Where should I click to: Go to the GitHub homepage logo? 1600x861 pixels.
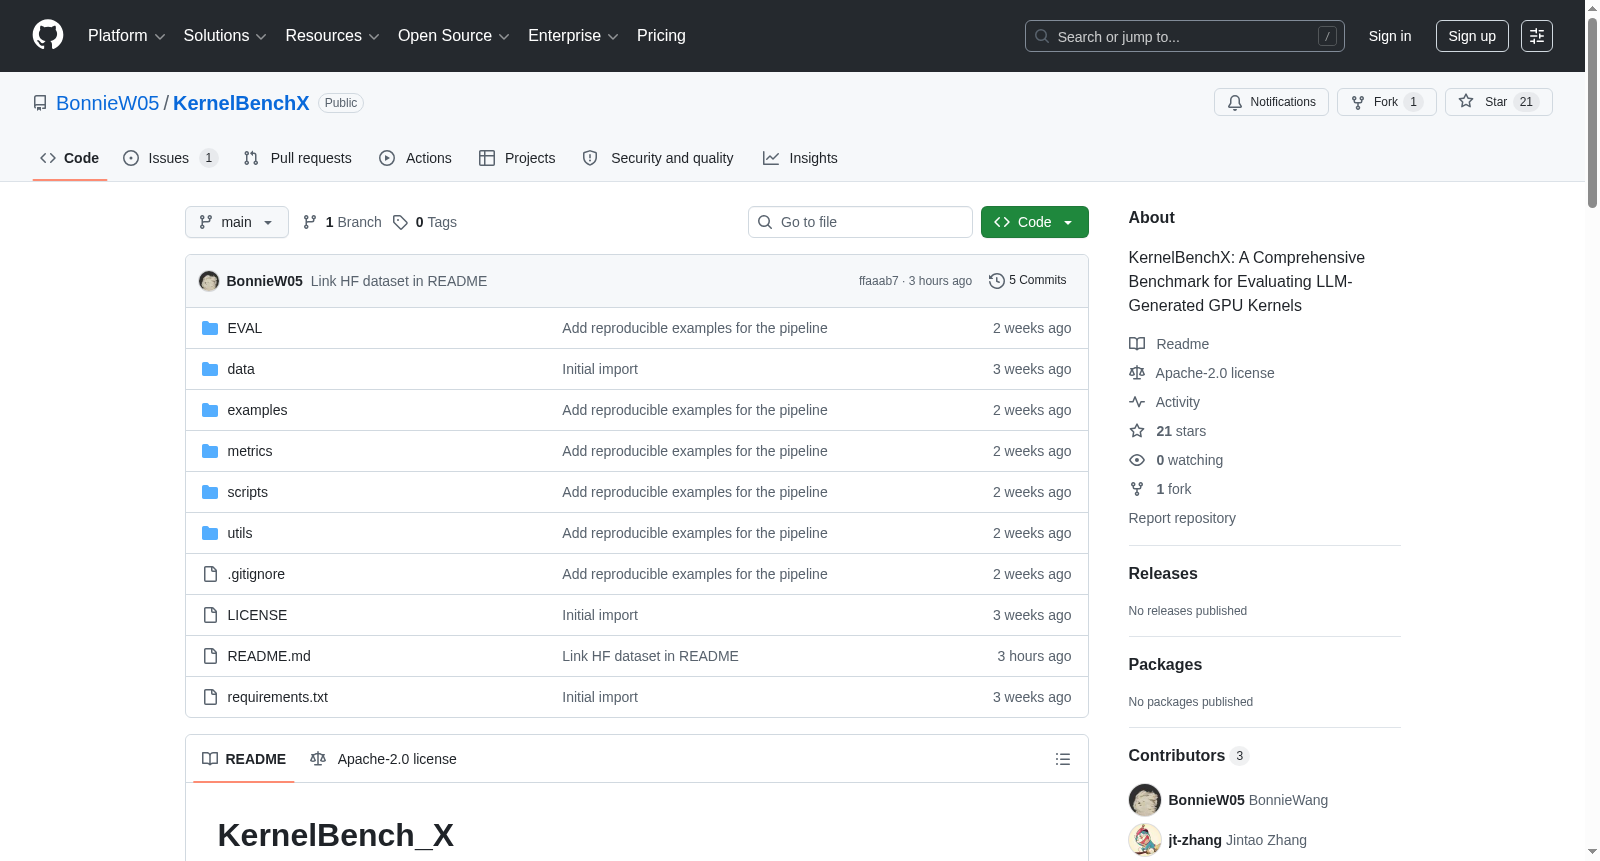(48, 36)
